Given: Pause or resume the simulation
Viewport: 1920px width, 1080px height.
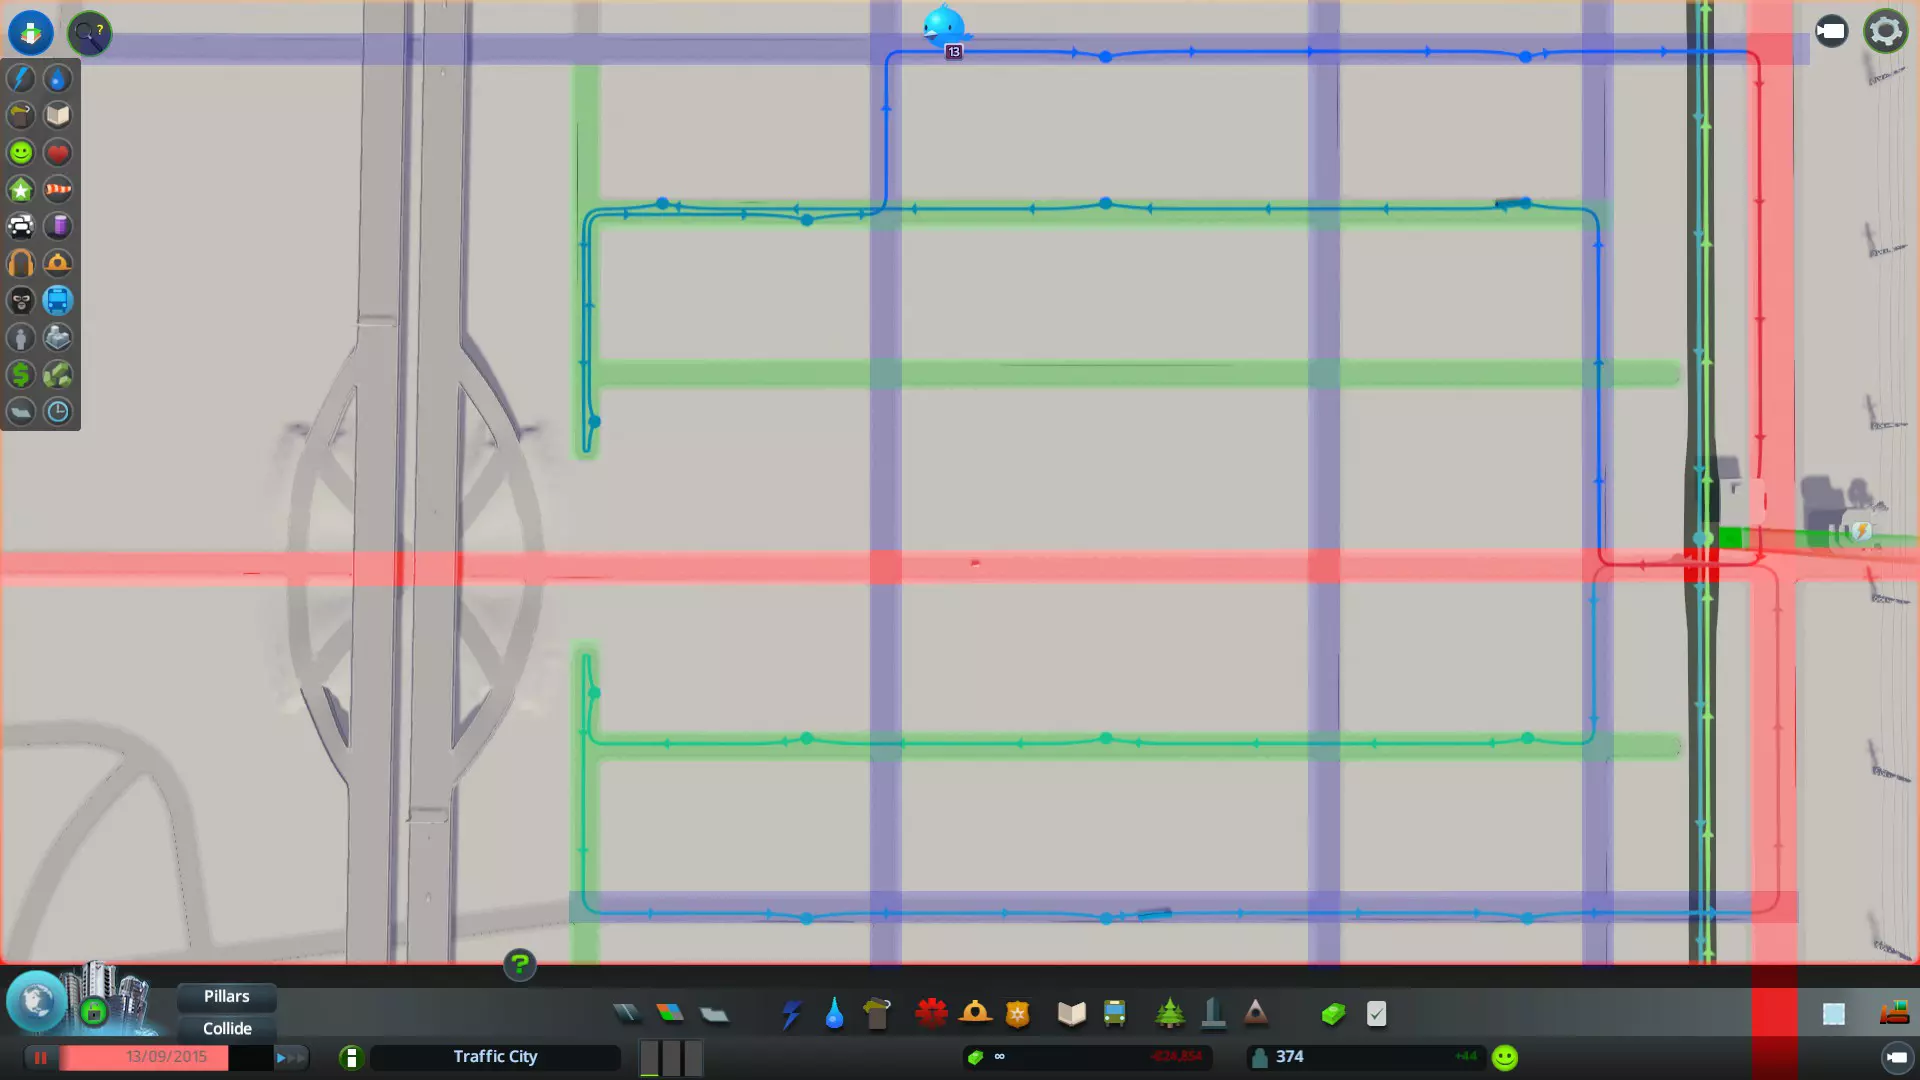Looking at the screenshot, I should tap(41, 1057).
